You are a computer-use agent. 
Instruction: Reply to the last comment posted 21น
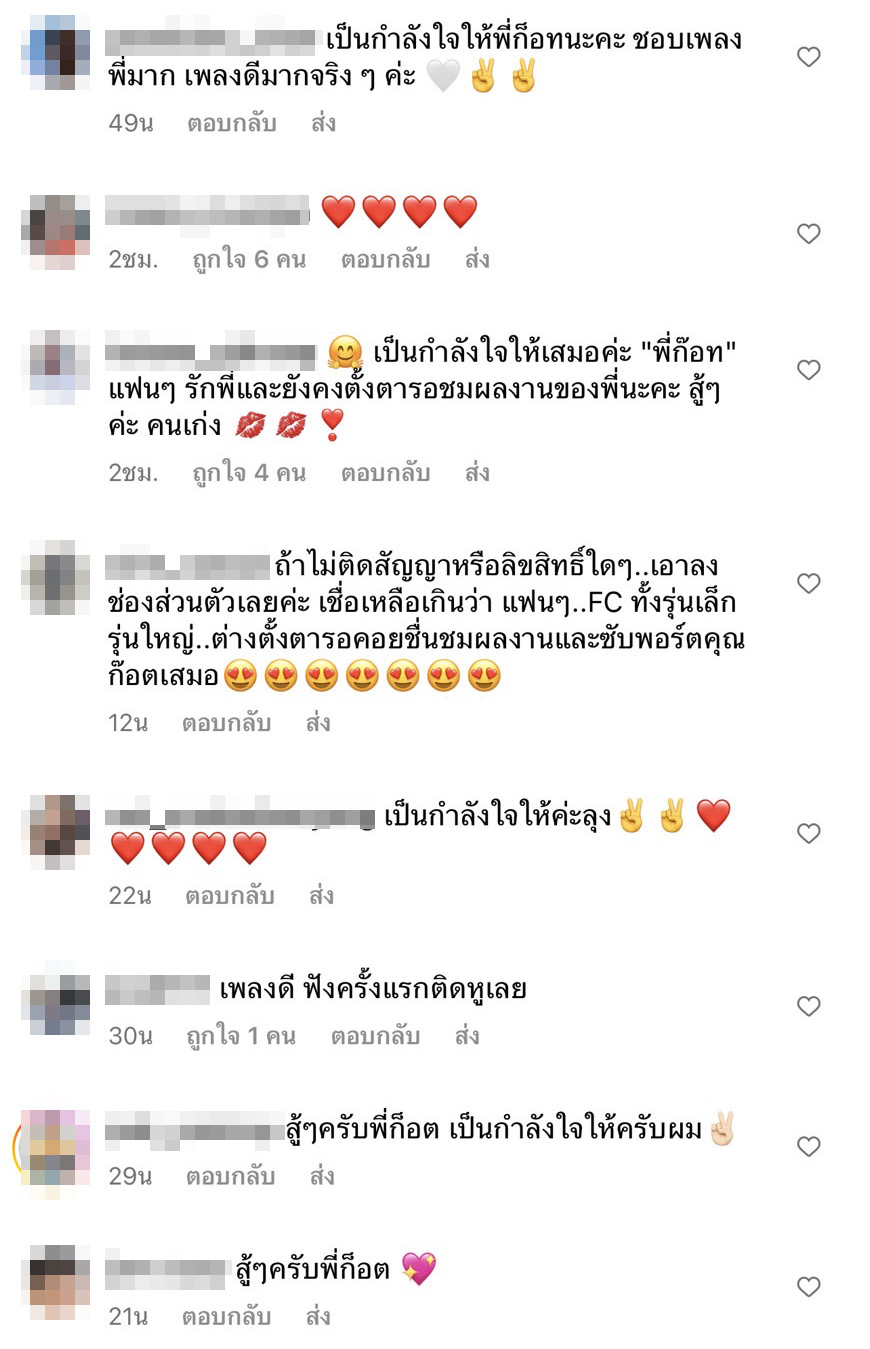pyautogui.click(x=226, y=1317)
